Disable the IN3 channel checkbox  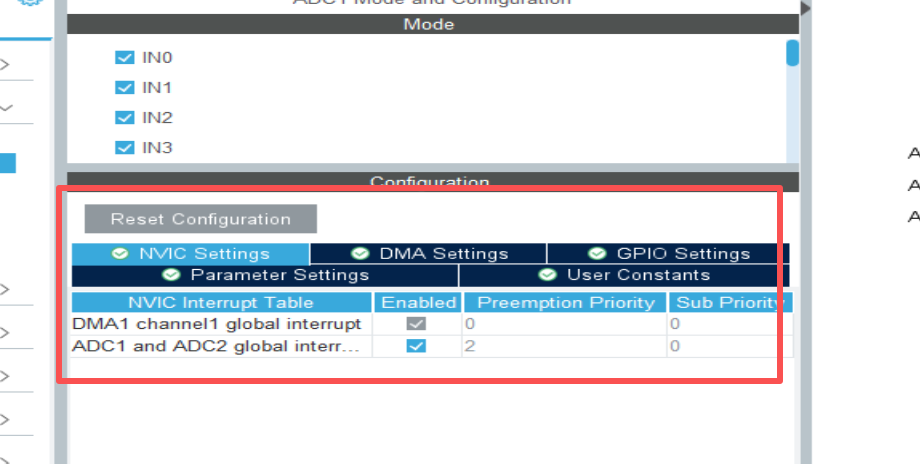pyautogui.click(x=125, y=148)
